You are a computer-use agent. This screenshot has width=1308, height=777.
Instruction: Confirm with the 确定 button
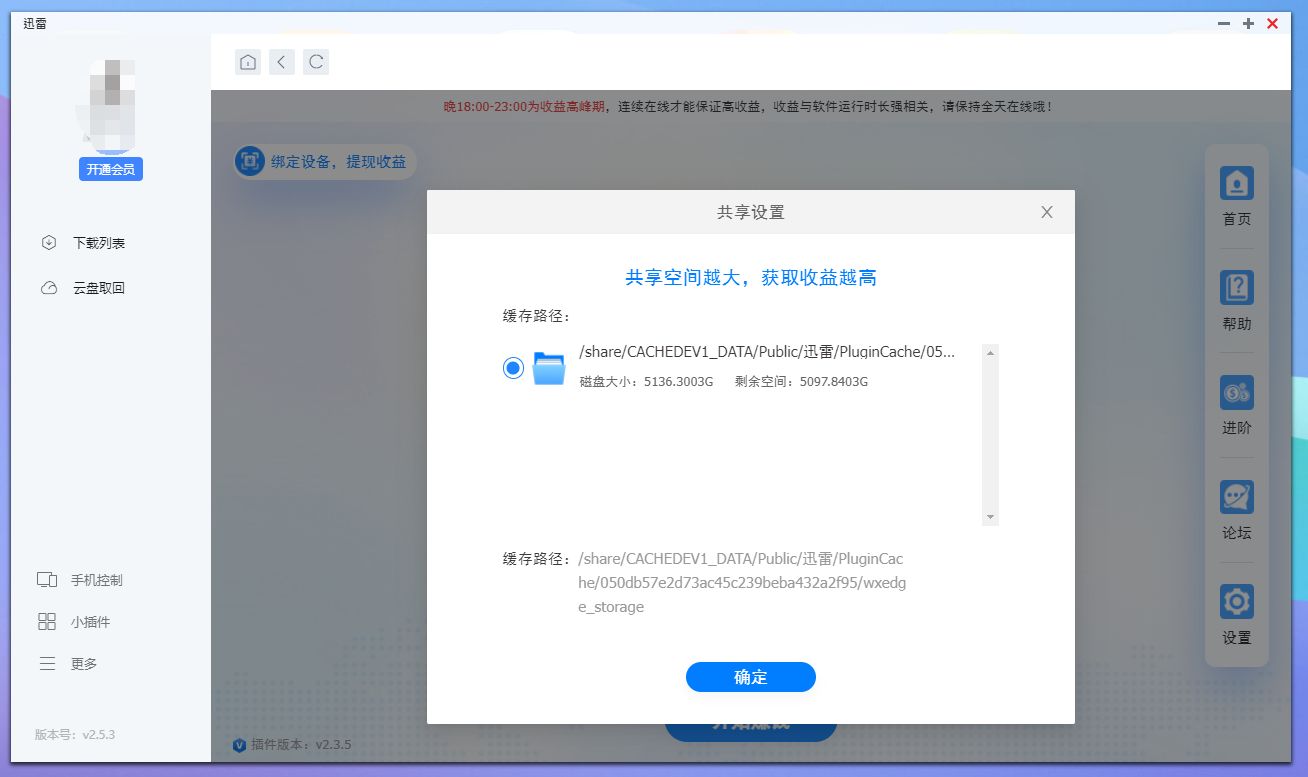(x=751, y=677)
